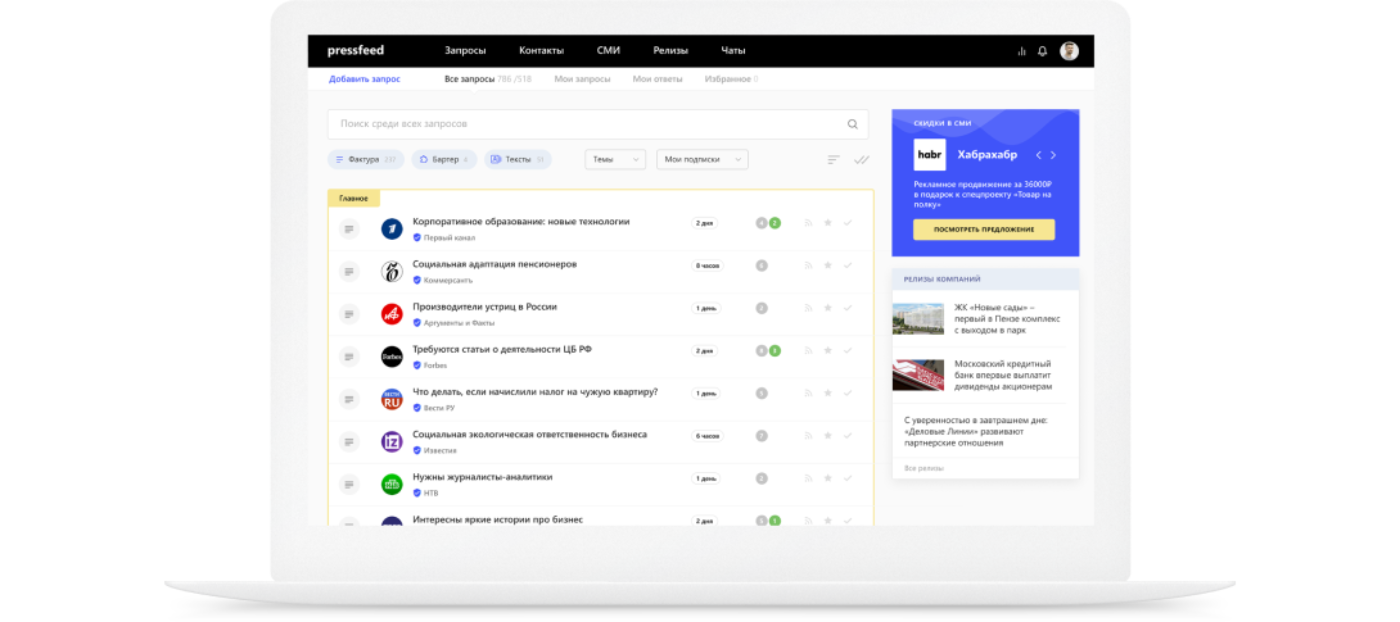The height and width of the screenshot is (622, 1400).
Task: Click the Forbes publication logo
Action: [x=392, y=357]
